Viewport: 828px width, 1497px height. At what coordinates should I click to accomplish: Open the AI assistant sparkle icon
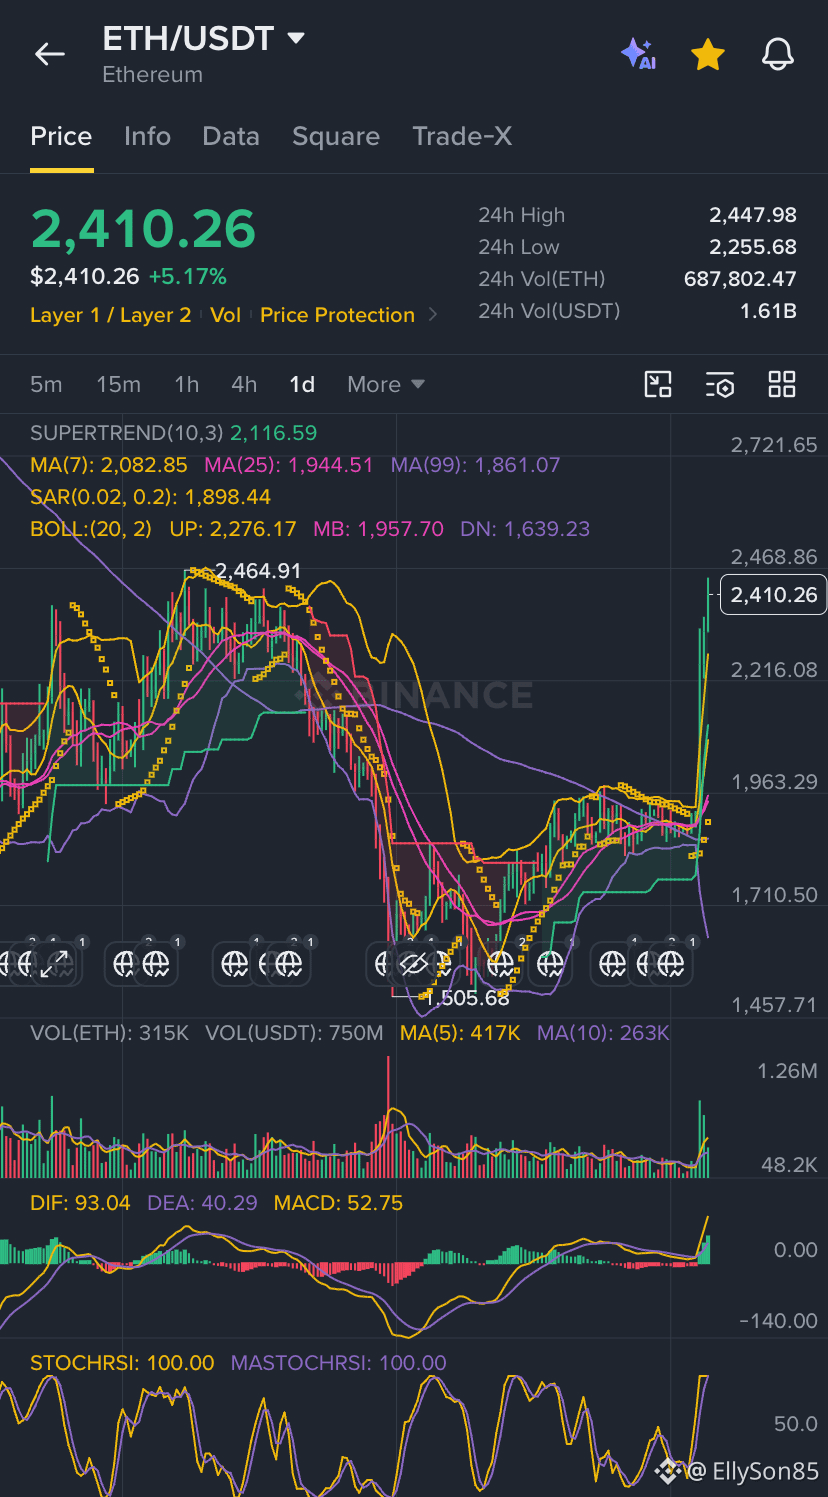pyautogui.click(x=638, y=54)
